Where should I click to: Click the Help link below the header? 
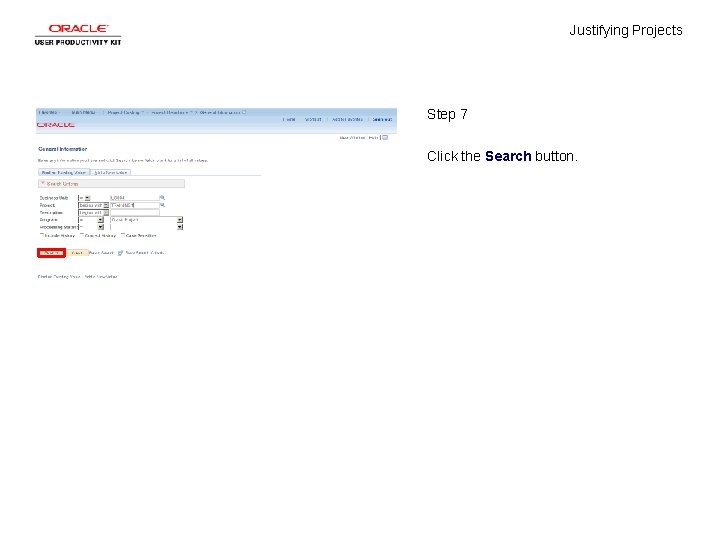pos(373,138)
